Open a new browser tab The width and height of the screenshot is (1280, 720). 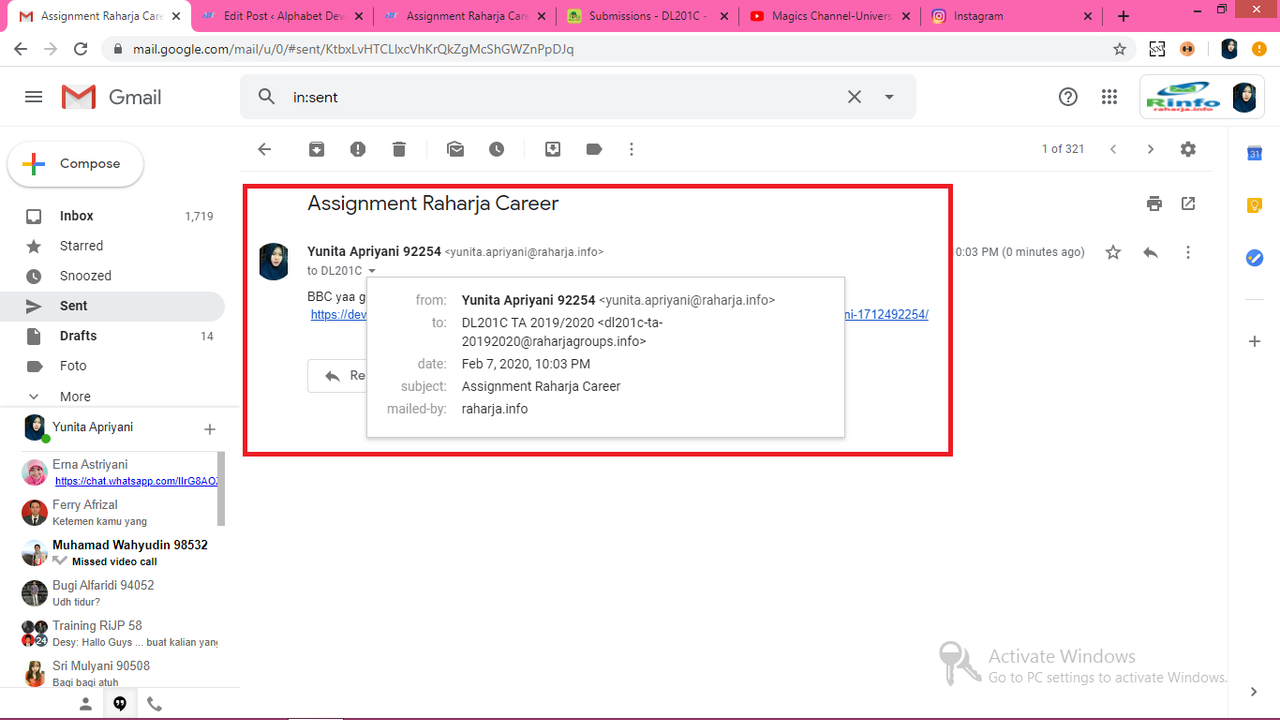click(1123, 16)
